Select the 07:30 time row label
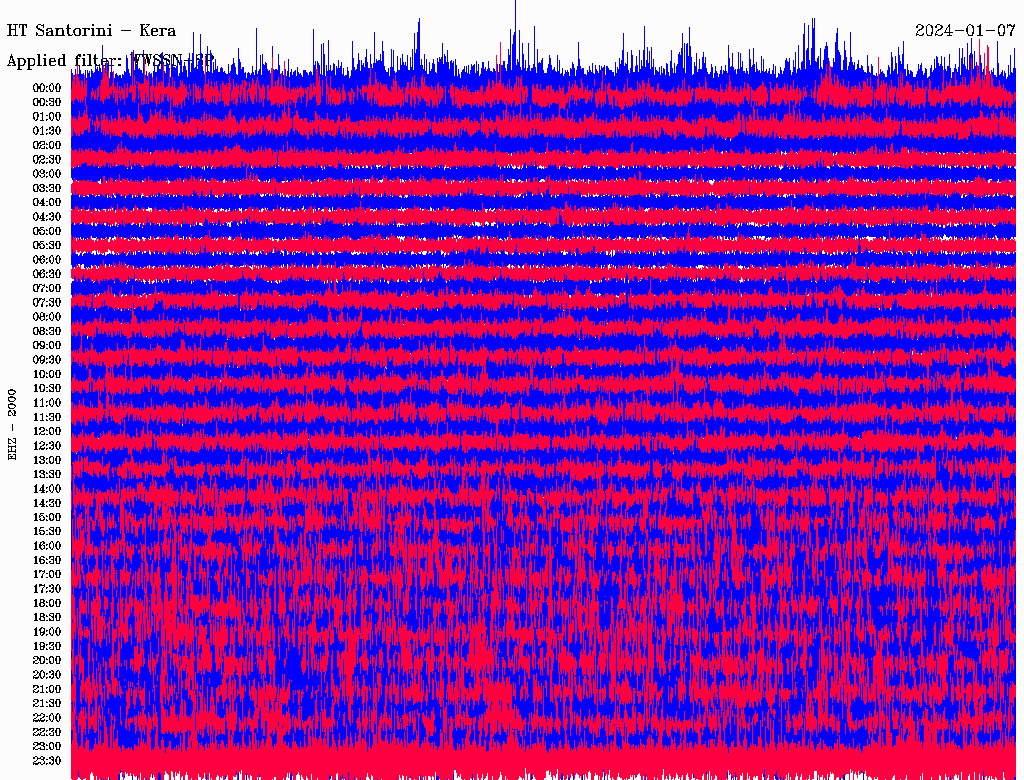Viewport: 1024px width, 780px height. click(x=47, y=303)
